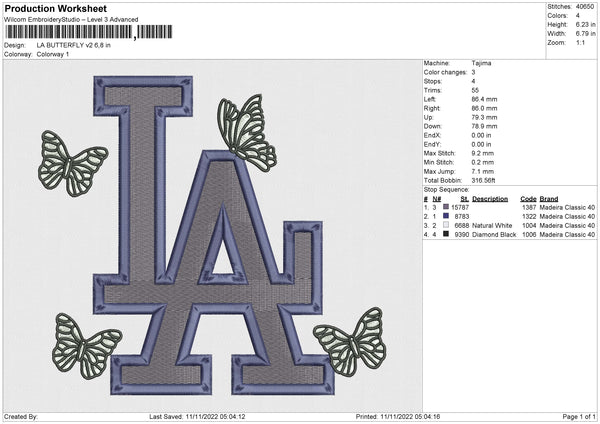Click the Natural White color swatch

click(x=446, y=225)
